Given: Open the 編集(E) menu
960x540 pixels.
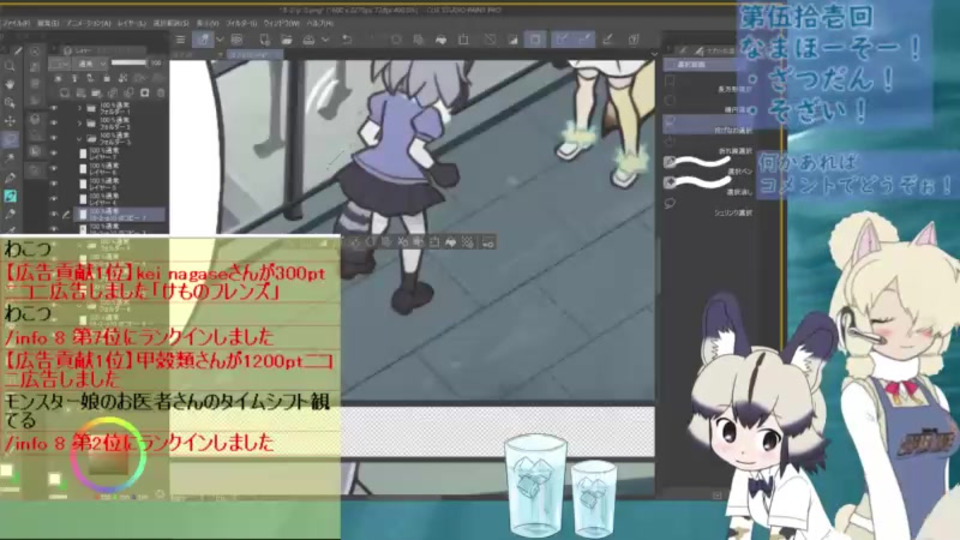Looking at the screenshot, I should coord(48,23).
